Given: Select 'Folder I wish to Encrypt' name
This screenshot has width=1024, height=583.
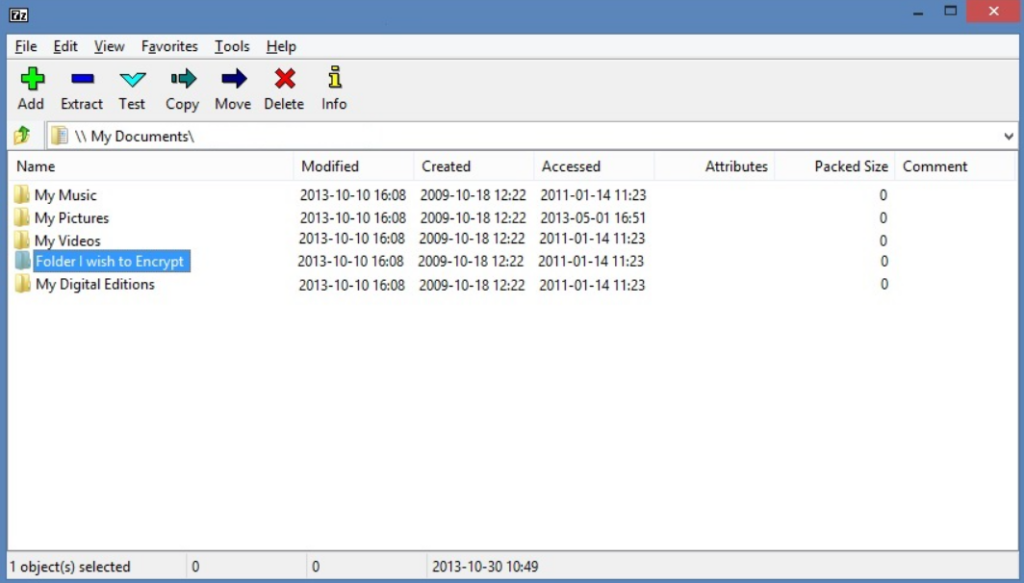Looking at the screenshot, I should [110, 261].
